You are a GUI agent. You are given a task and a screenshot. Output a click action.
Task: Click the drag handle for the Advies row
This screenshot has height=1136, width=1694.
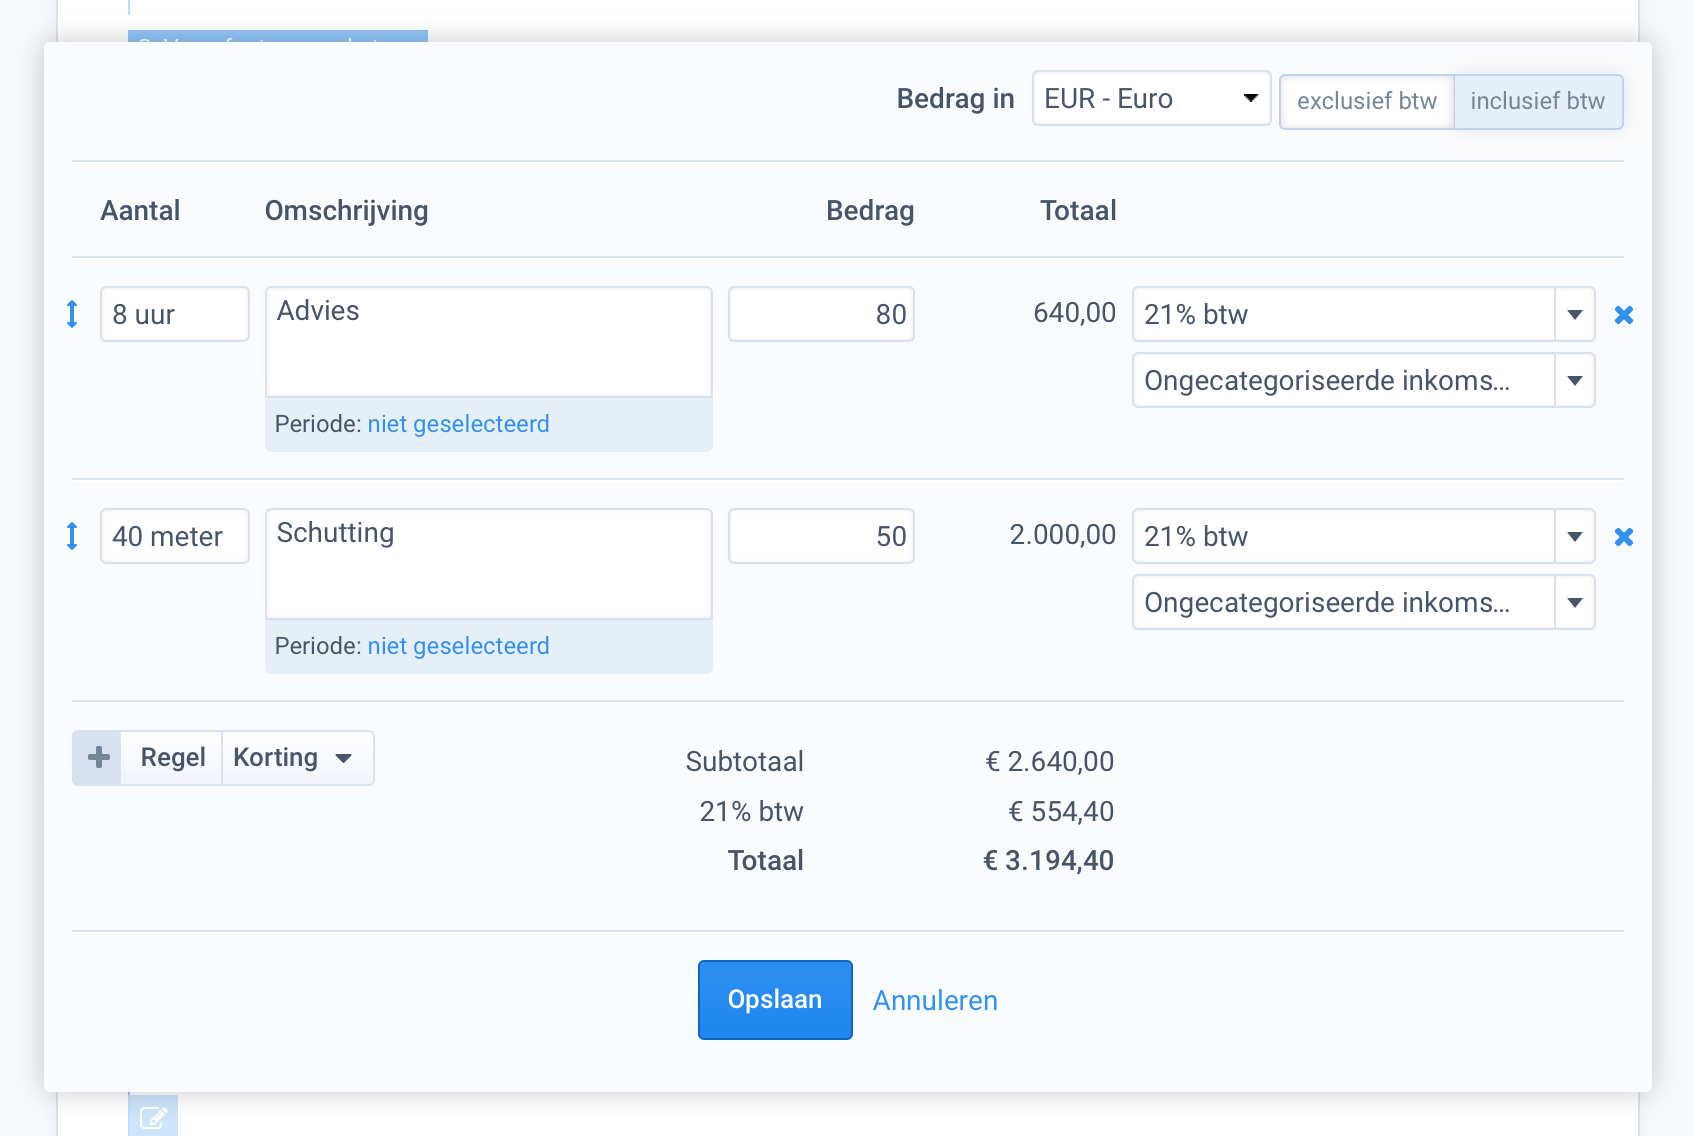72,315
